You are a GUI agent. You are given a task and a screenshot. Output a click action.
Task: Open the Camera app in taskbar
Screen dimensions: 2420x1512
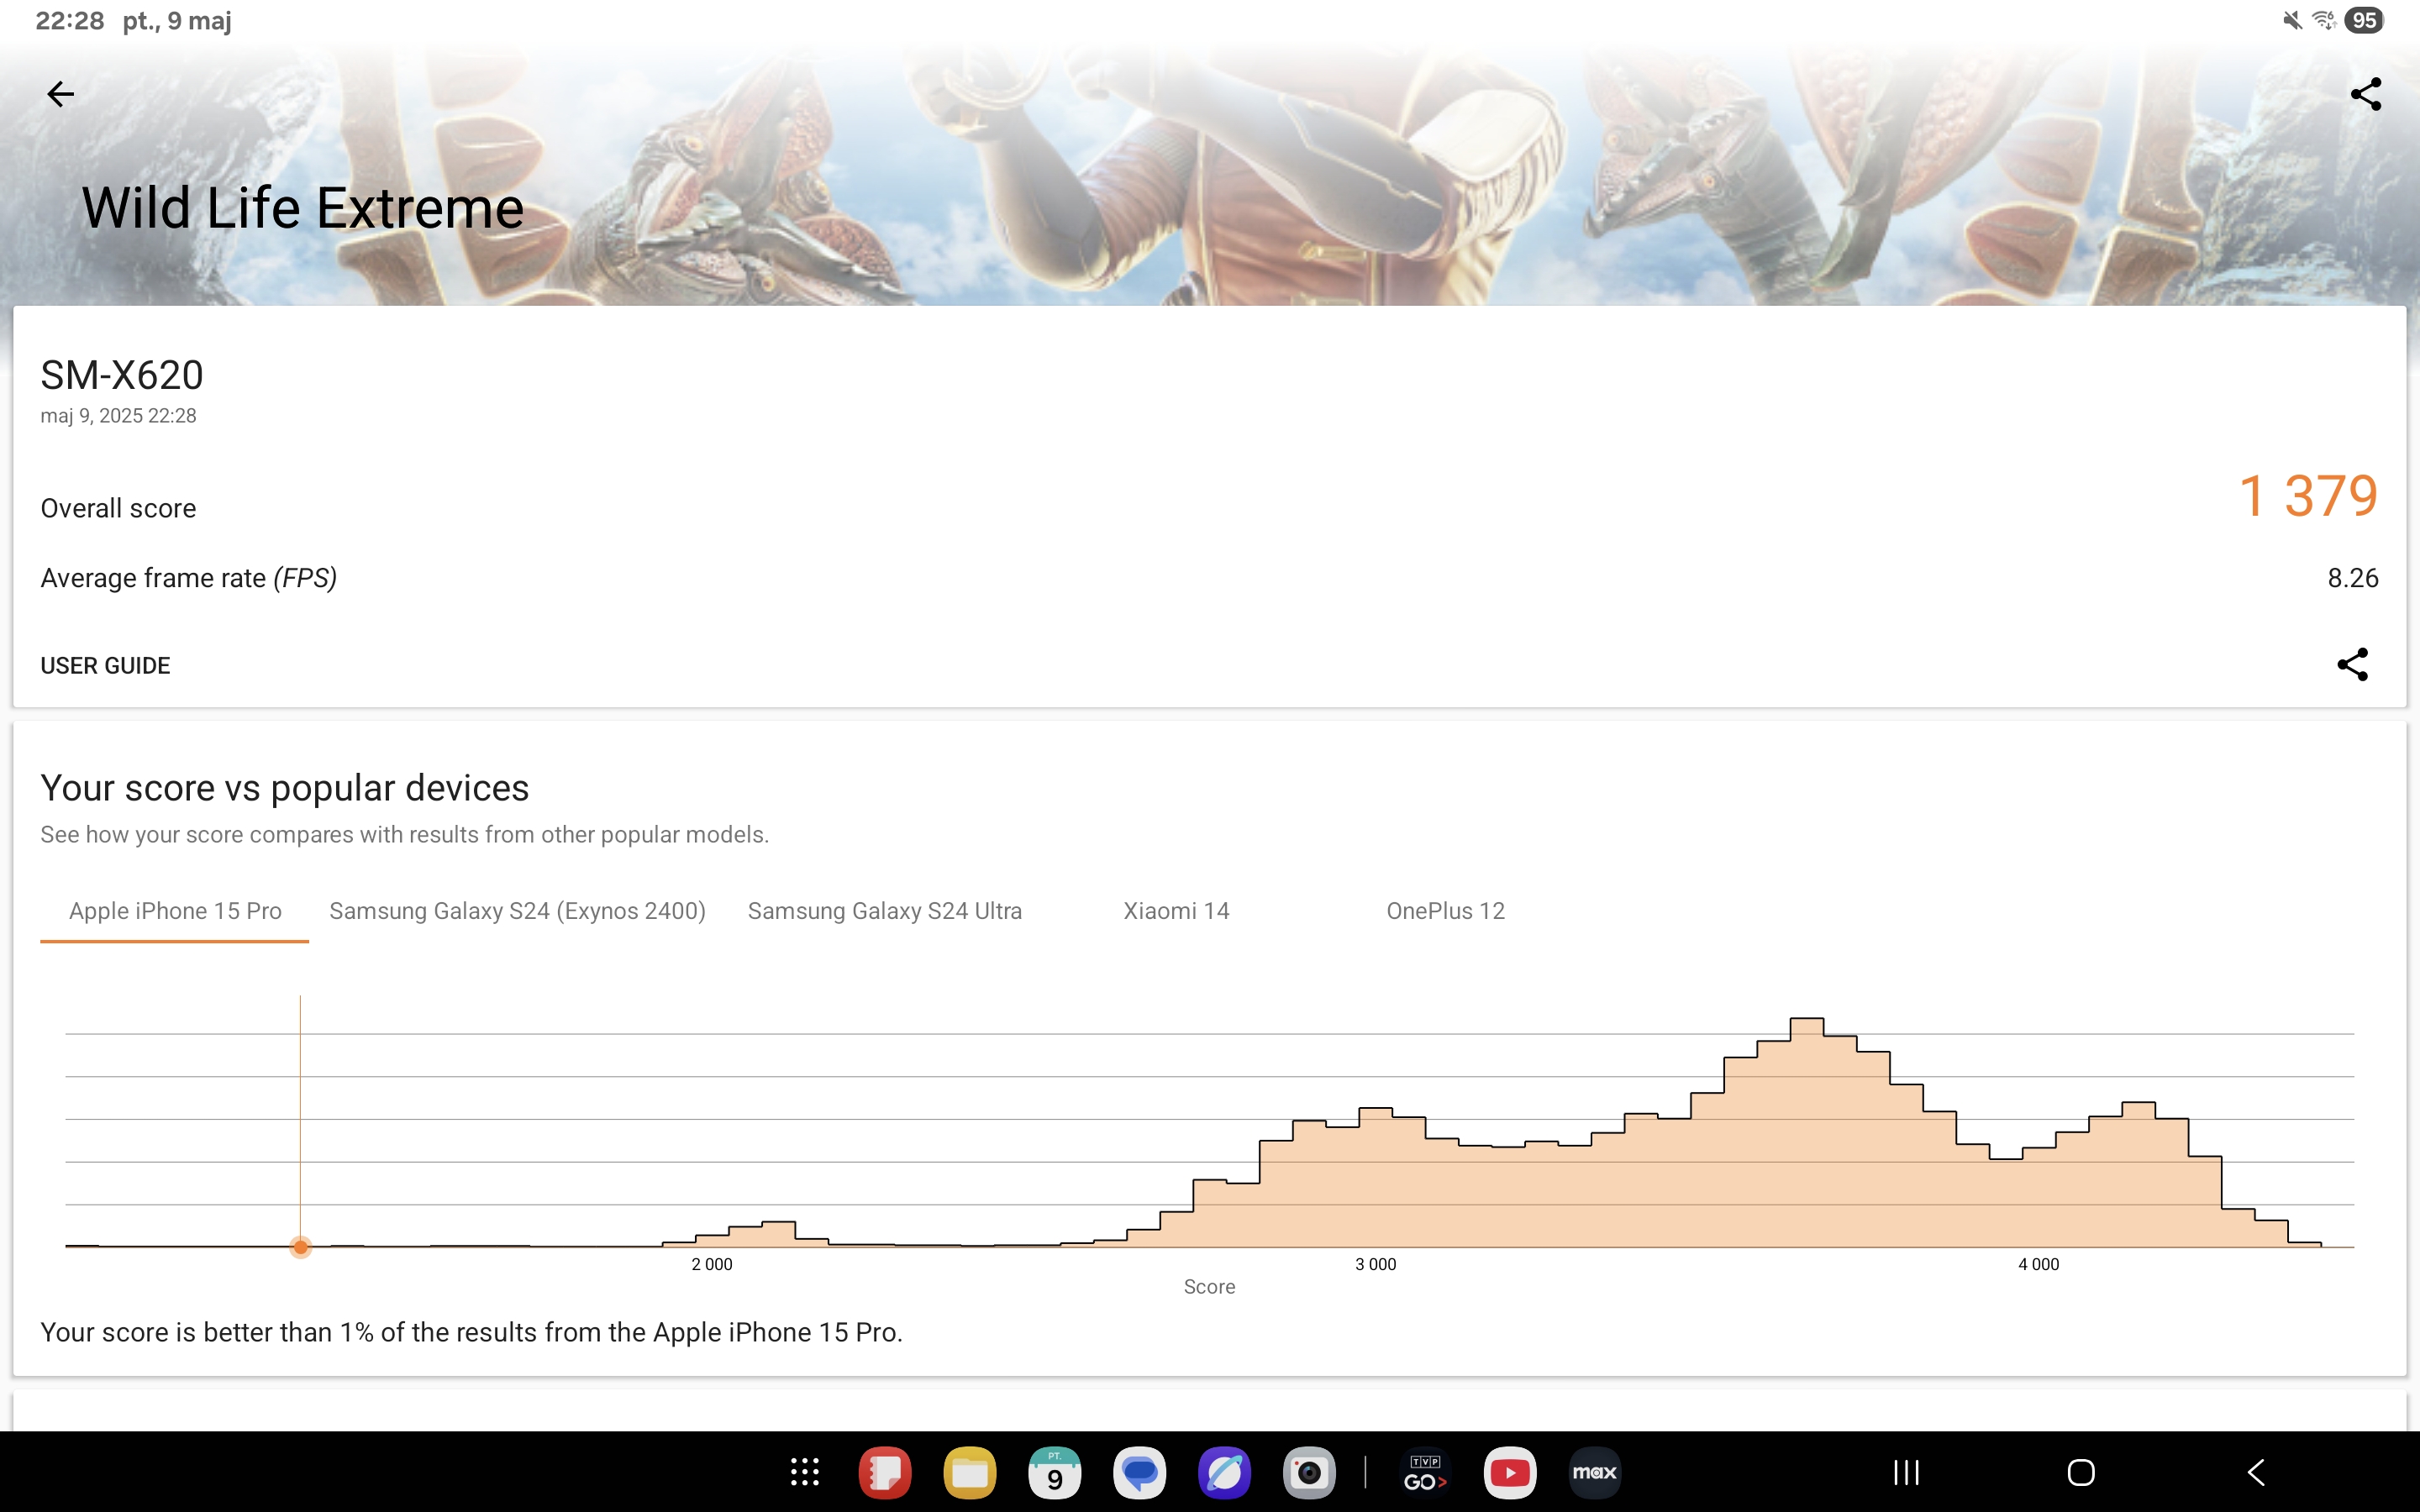point(1309,1472)
